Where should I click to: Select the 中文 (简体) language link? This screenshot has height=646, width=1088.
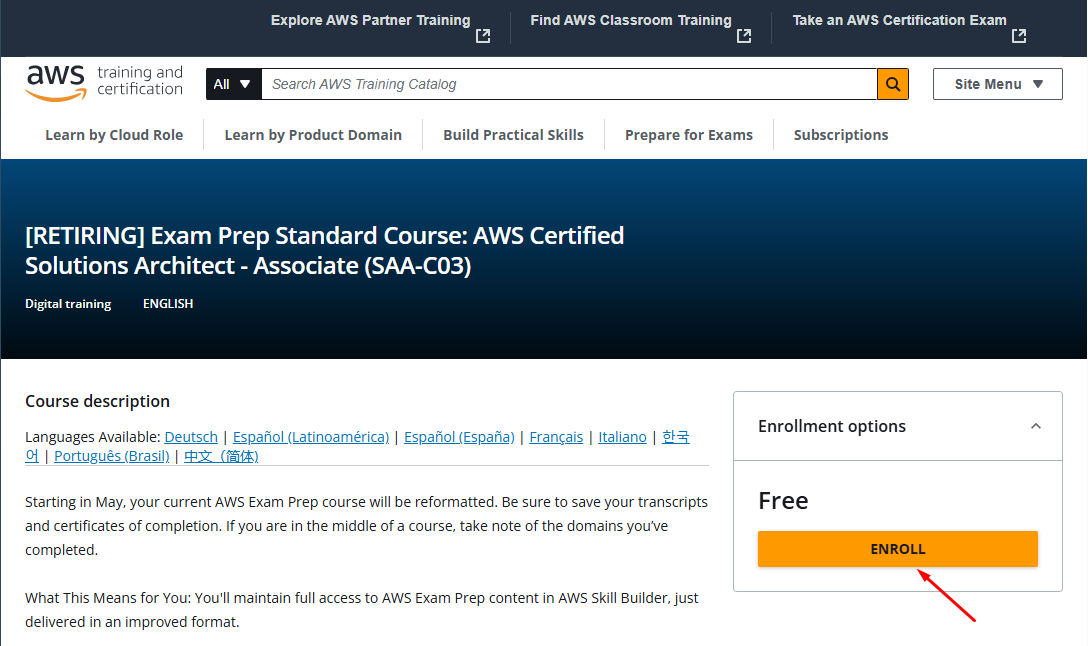[221, 456]
